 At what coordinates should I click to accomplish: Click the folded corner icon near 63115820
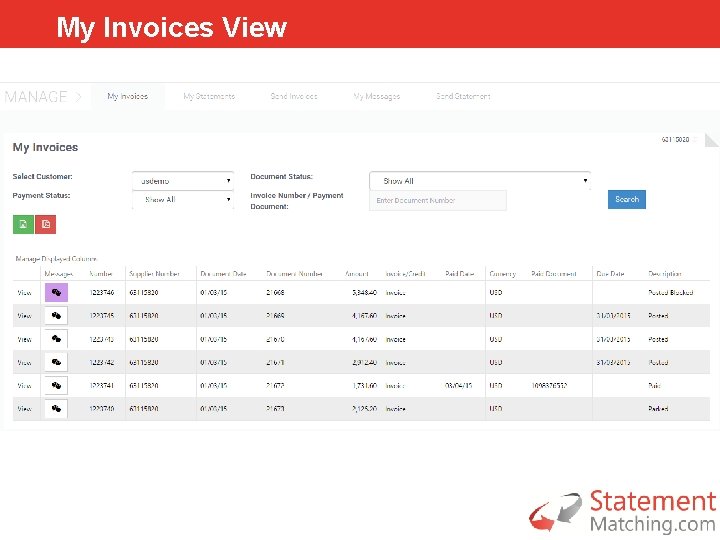[711, 140]
